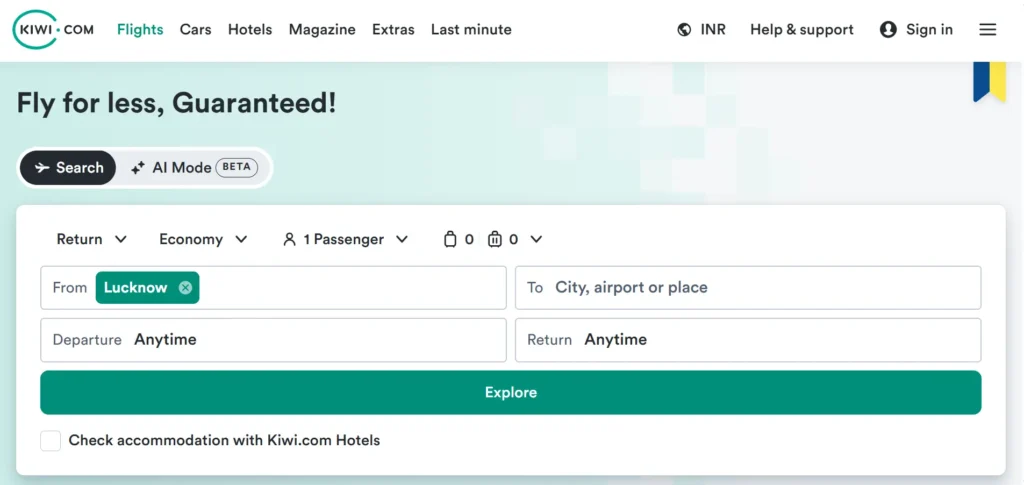The width and height of the screenshot is (1024, 485).
Task: Select the globe language icon
Action: coord(684,29)
